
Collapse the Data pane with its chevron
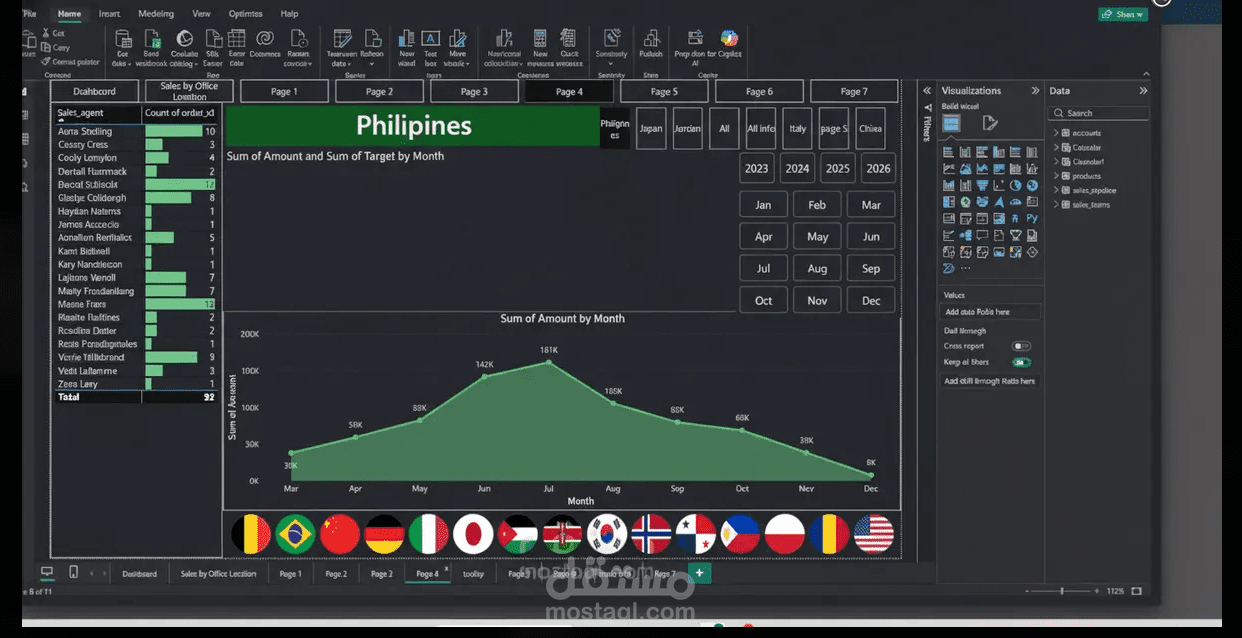(1143, 91)
